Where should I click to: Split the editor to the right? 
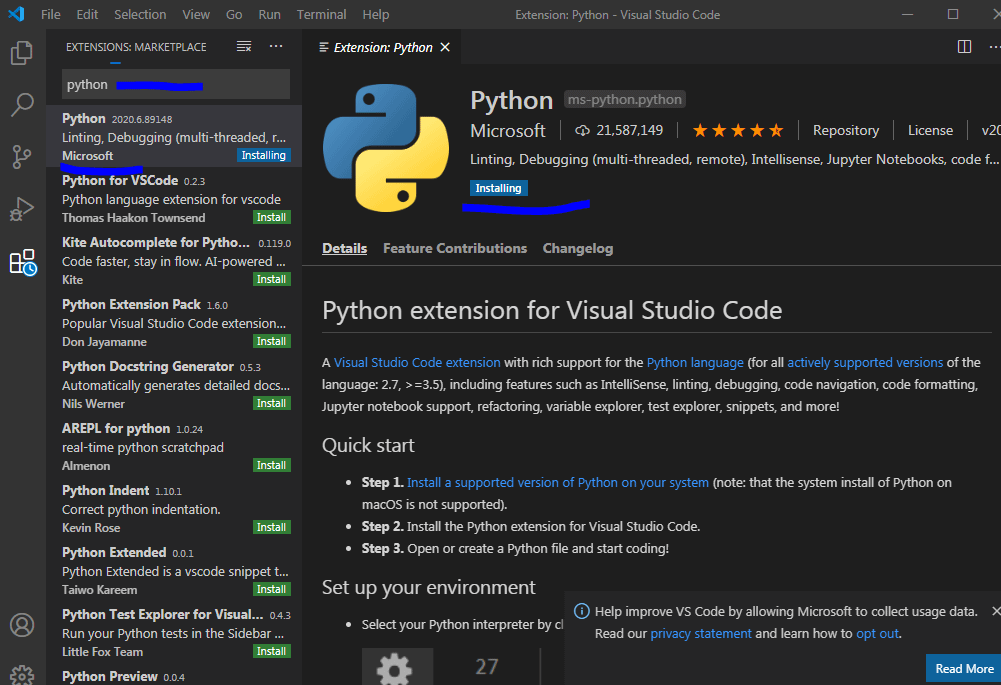coord(964,47)
